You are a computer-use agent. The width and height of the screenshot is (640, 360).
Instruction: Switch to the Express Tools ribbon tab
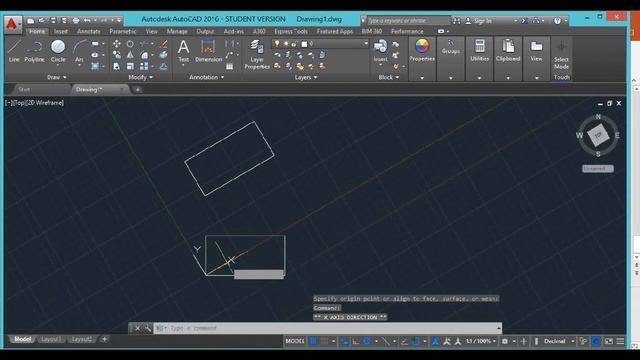pos(291,31)
